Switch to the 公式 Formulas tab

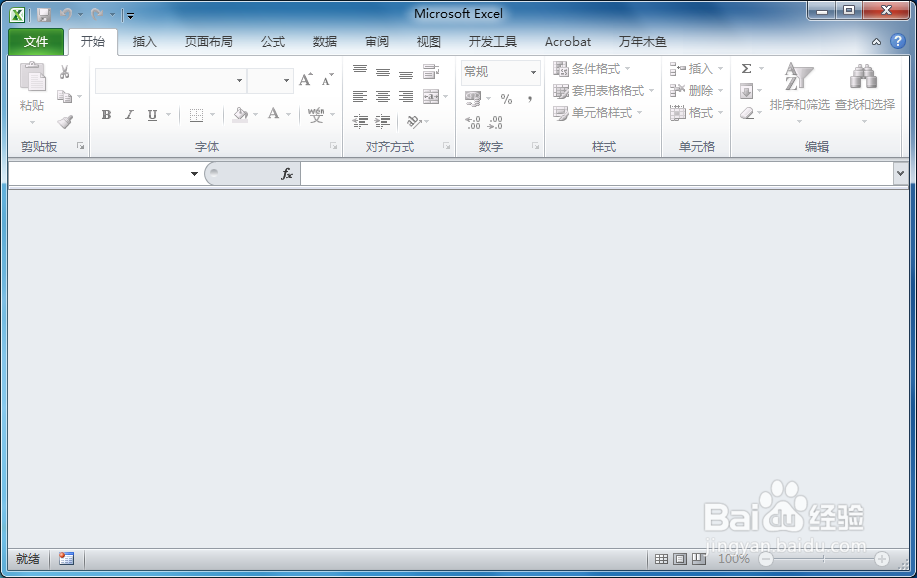[273, 42]
